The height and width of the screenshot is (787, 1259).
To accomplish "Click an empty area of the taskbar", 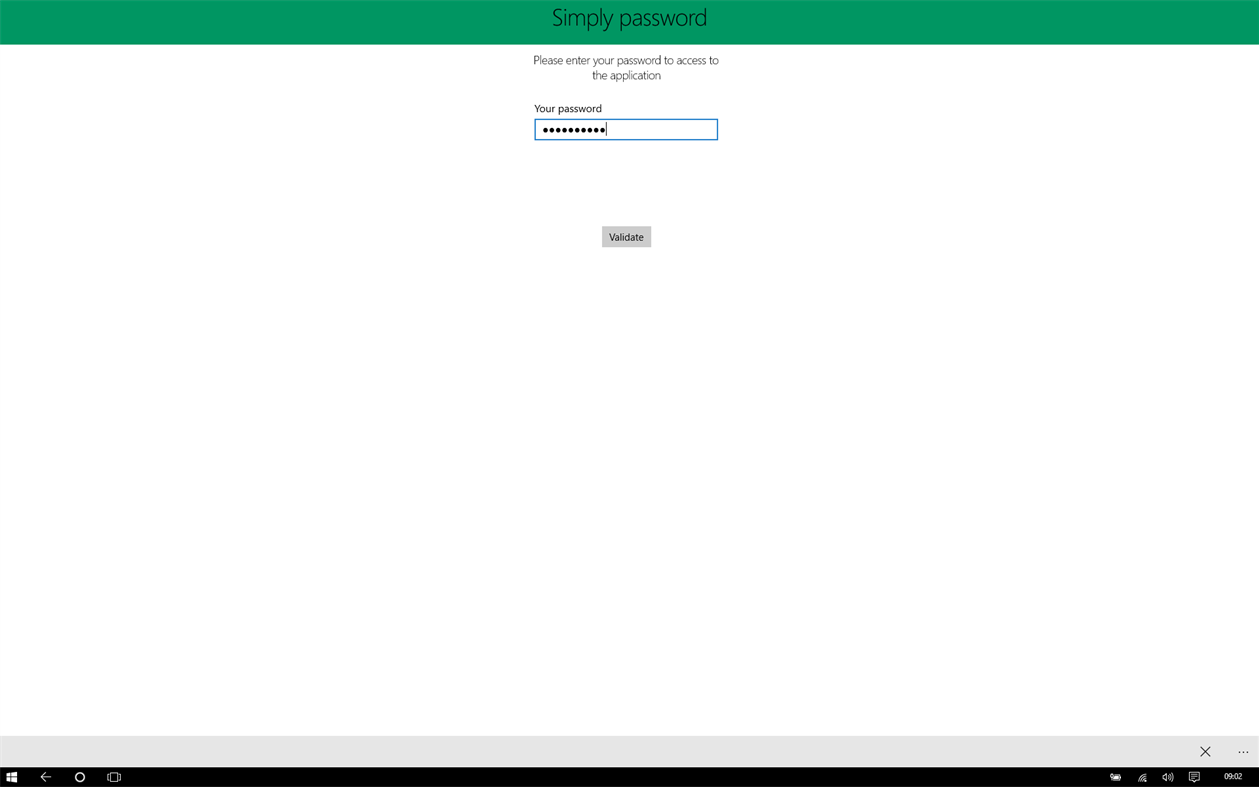I will pyautogui.click(x=600, y=776).
